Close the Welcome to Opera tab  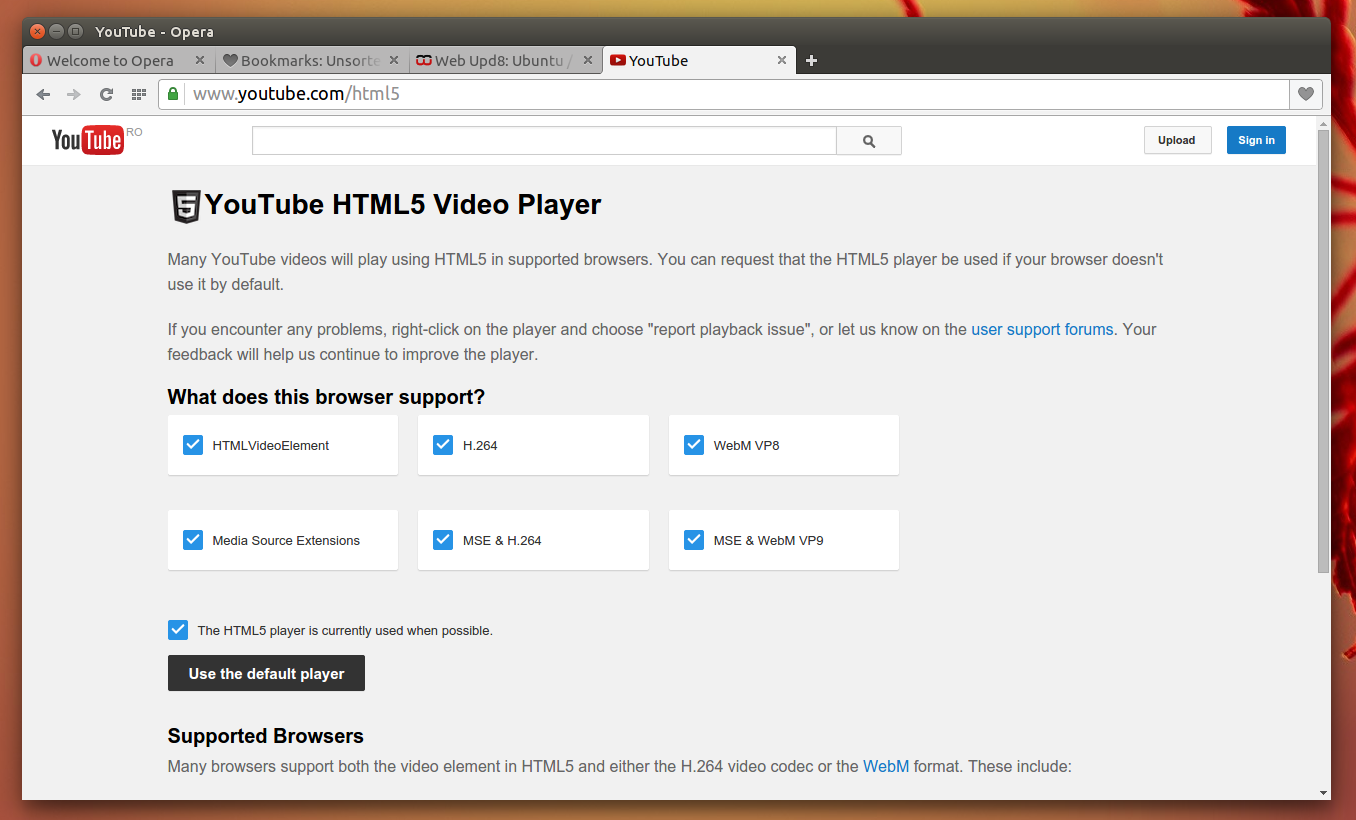[200, 60]
